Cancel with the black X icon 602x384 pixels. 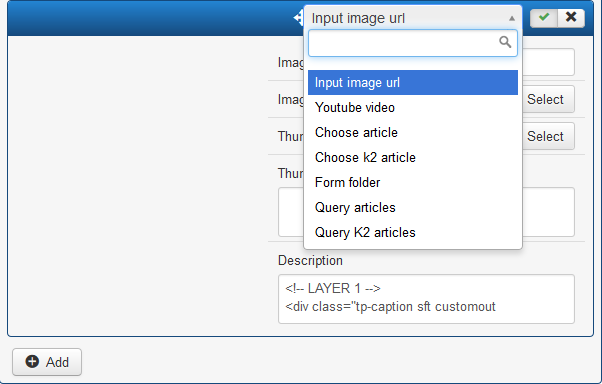click(571, 17)
